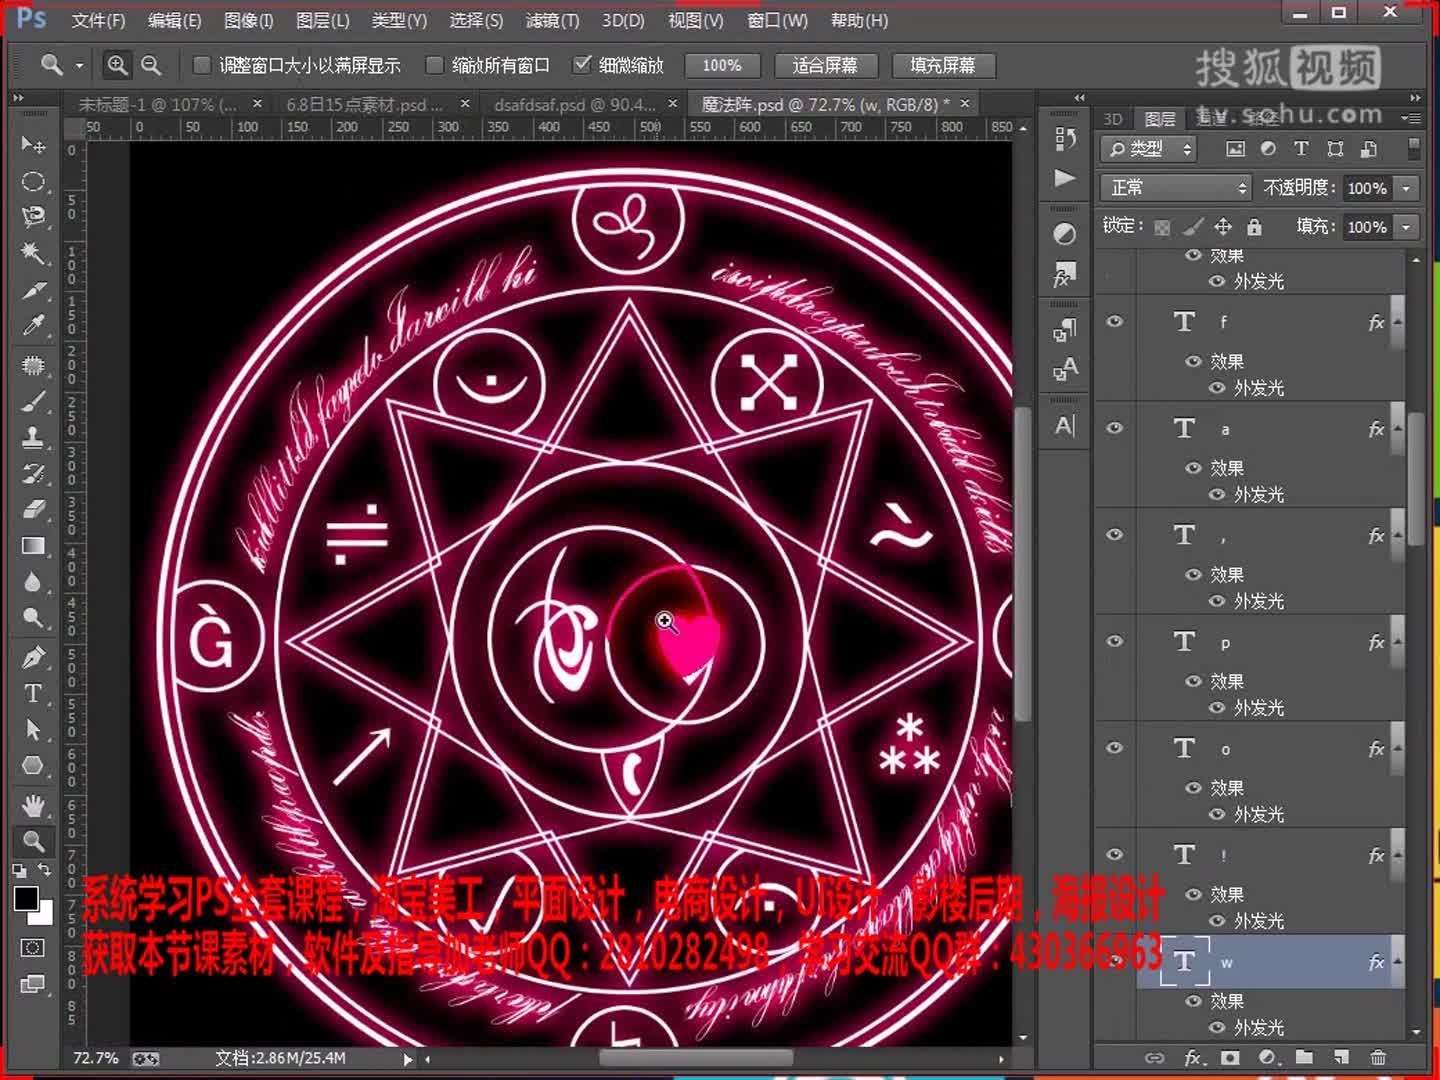This screenshot has width=1440, height=1080.
Task: Uncheck scrubby zoom checkbox
Action: coord(582,65)
